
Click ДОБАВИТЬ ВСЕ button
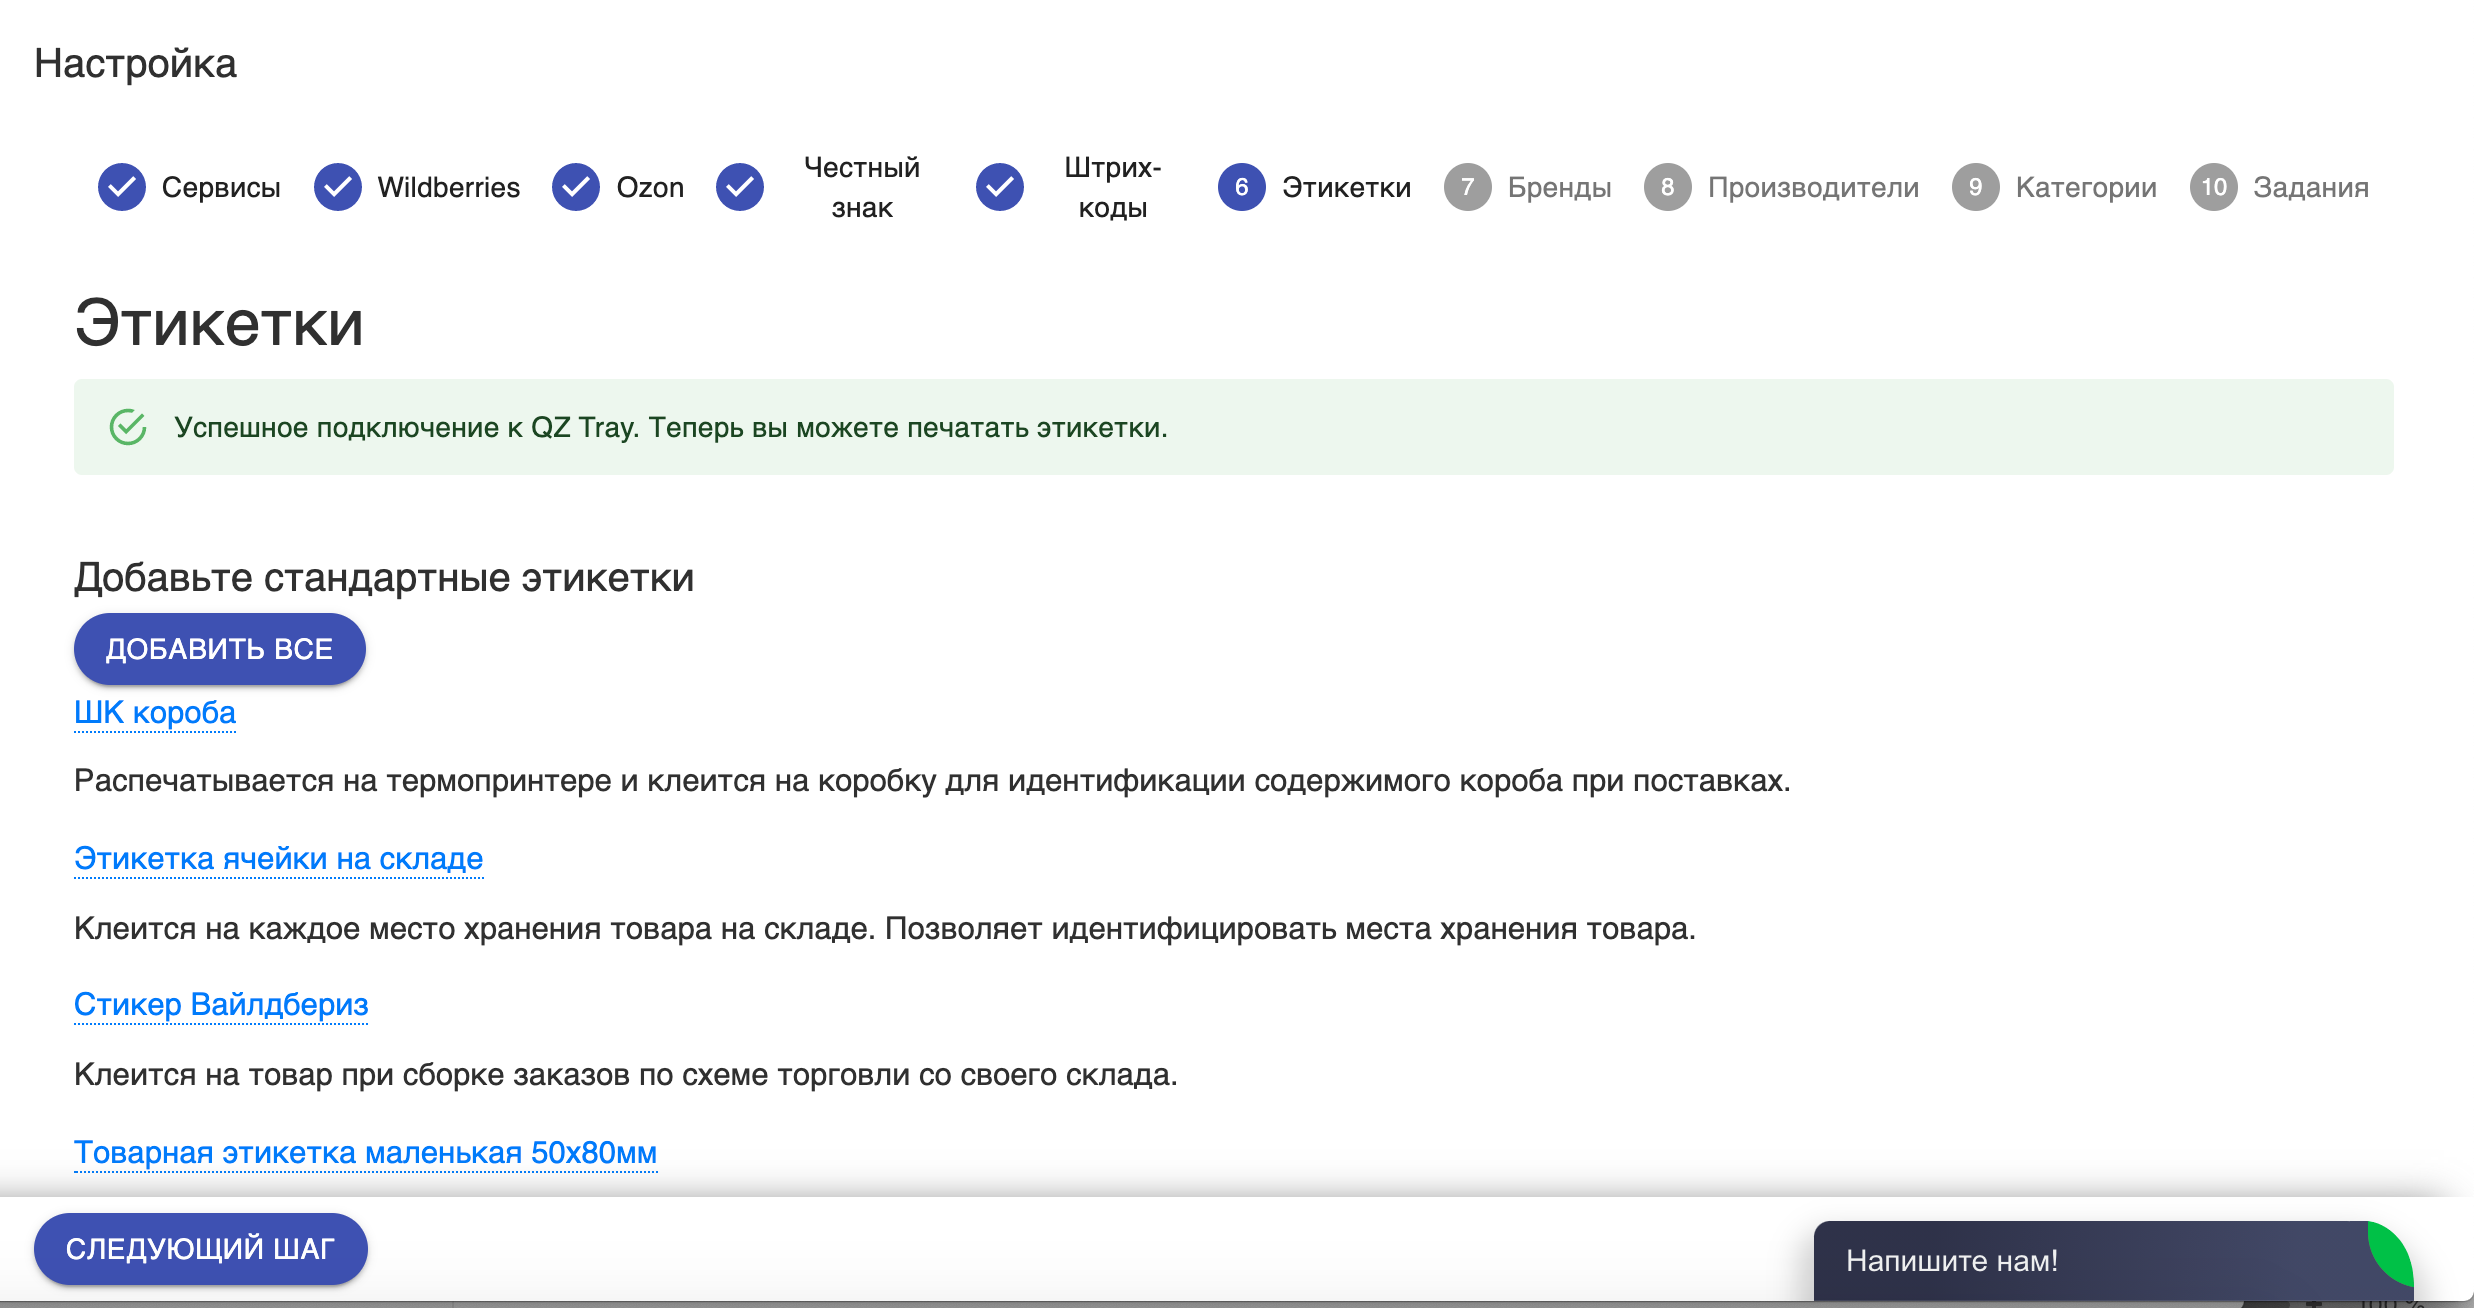pos(218,648)
